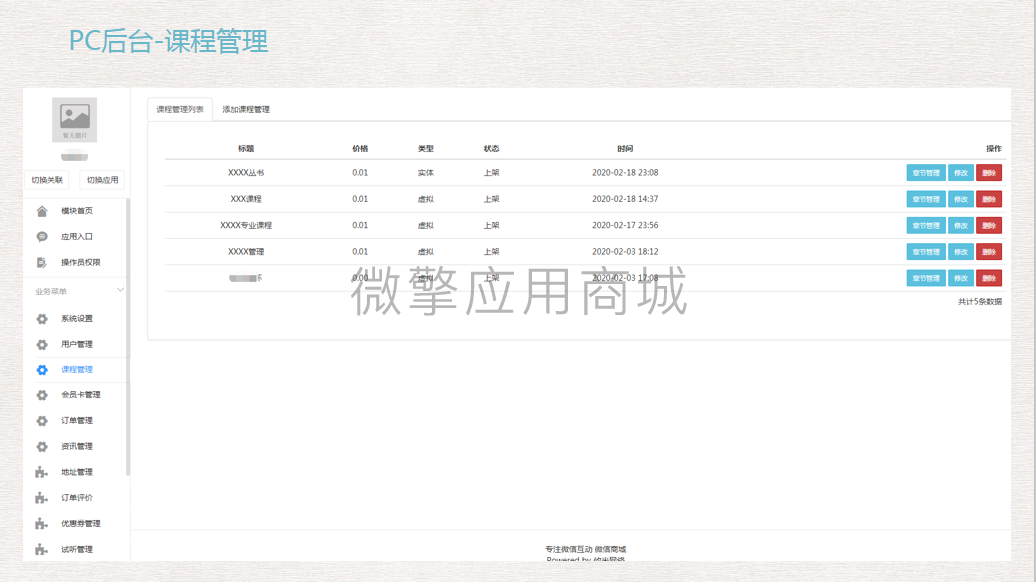Click 修改 for XXXX管理 row
The width and height of the screenshot is (1036, 582).
[x=961, y=252]
